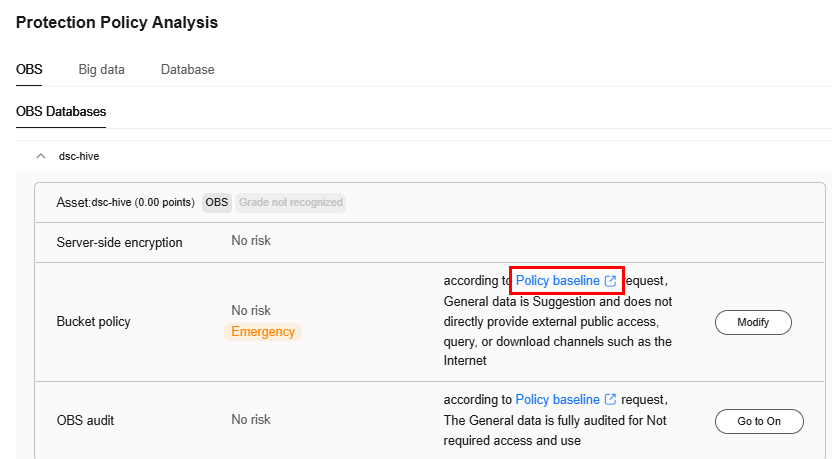Click the OBS audit row label
Screen dimensions: 832x459
85,420
